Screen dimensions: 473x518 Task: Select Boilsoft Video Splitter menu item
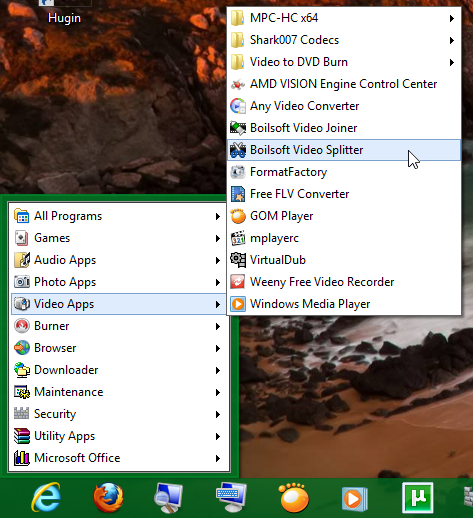point(344,150)
